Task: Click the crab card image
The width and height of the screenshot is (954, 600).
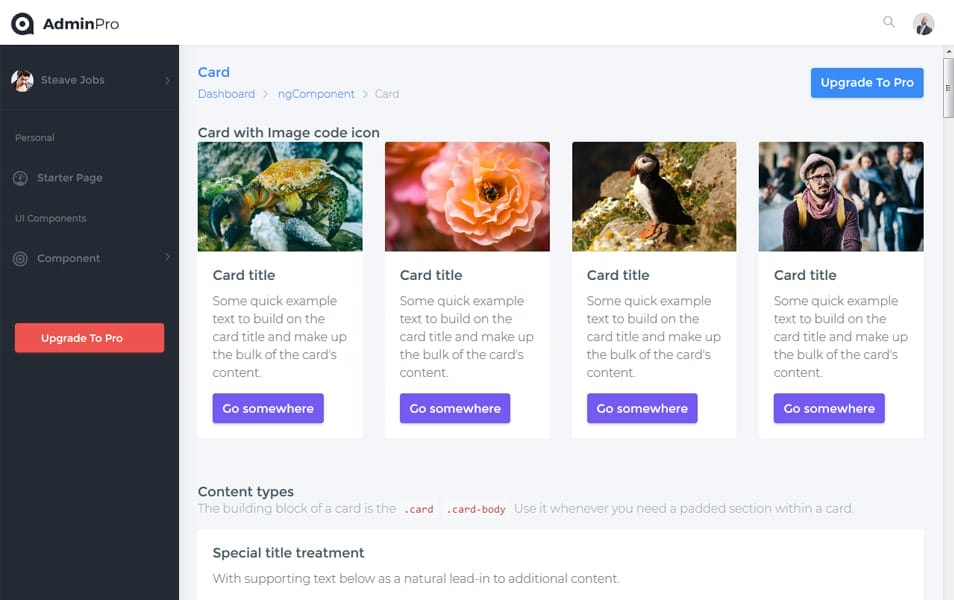Action: pos(280,196)
